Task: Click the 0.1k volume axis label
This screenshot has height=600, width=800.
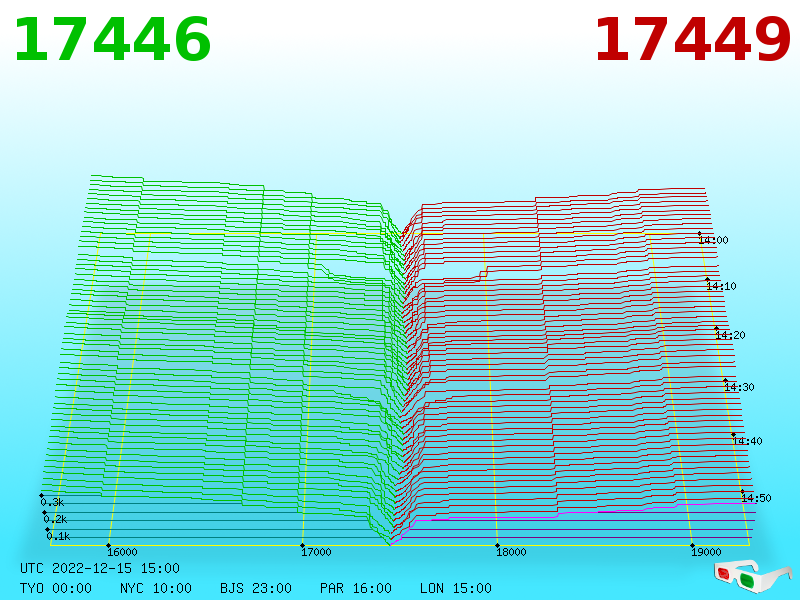Action: click(x=58, y=536)
